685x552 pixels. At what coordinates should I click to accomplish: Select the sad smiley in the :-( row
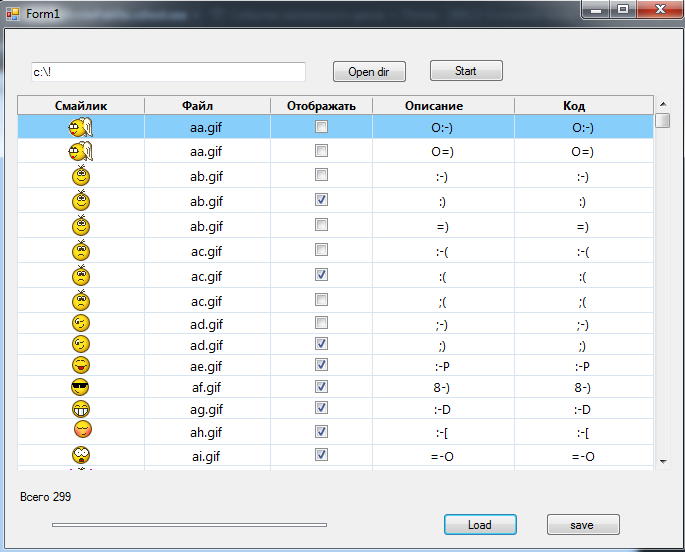(81, 251)
